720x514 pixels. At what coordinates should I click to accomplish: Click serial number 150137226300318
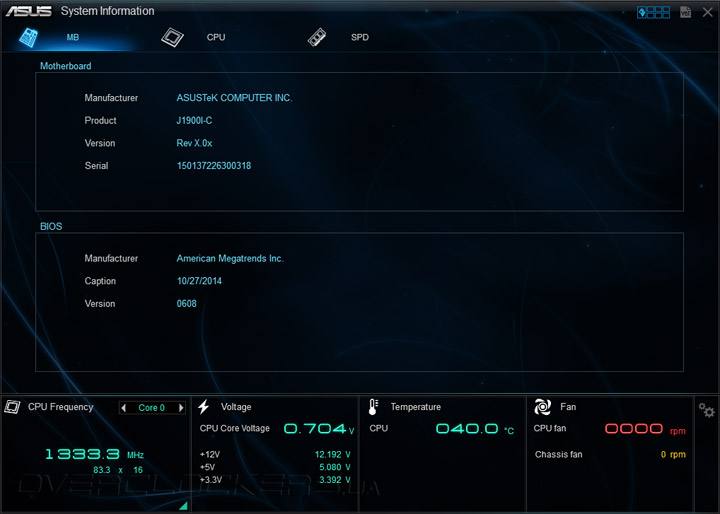[214, 165]
